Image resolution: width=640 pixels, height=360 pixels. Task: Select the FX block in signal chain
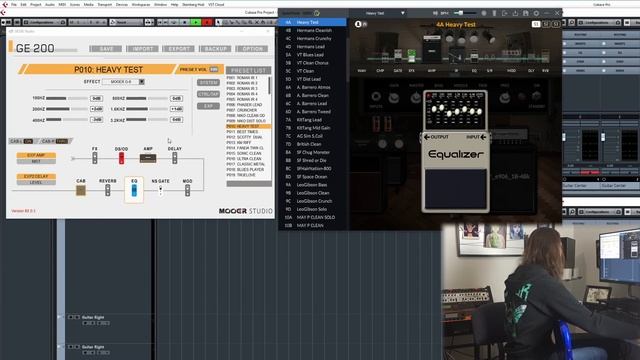click(95, 158)
